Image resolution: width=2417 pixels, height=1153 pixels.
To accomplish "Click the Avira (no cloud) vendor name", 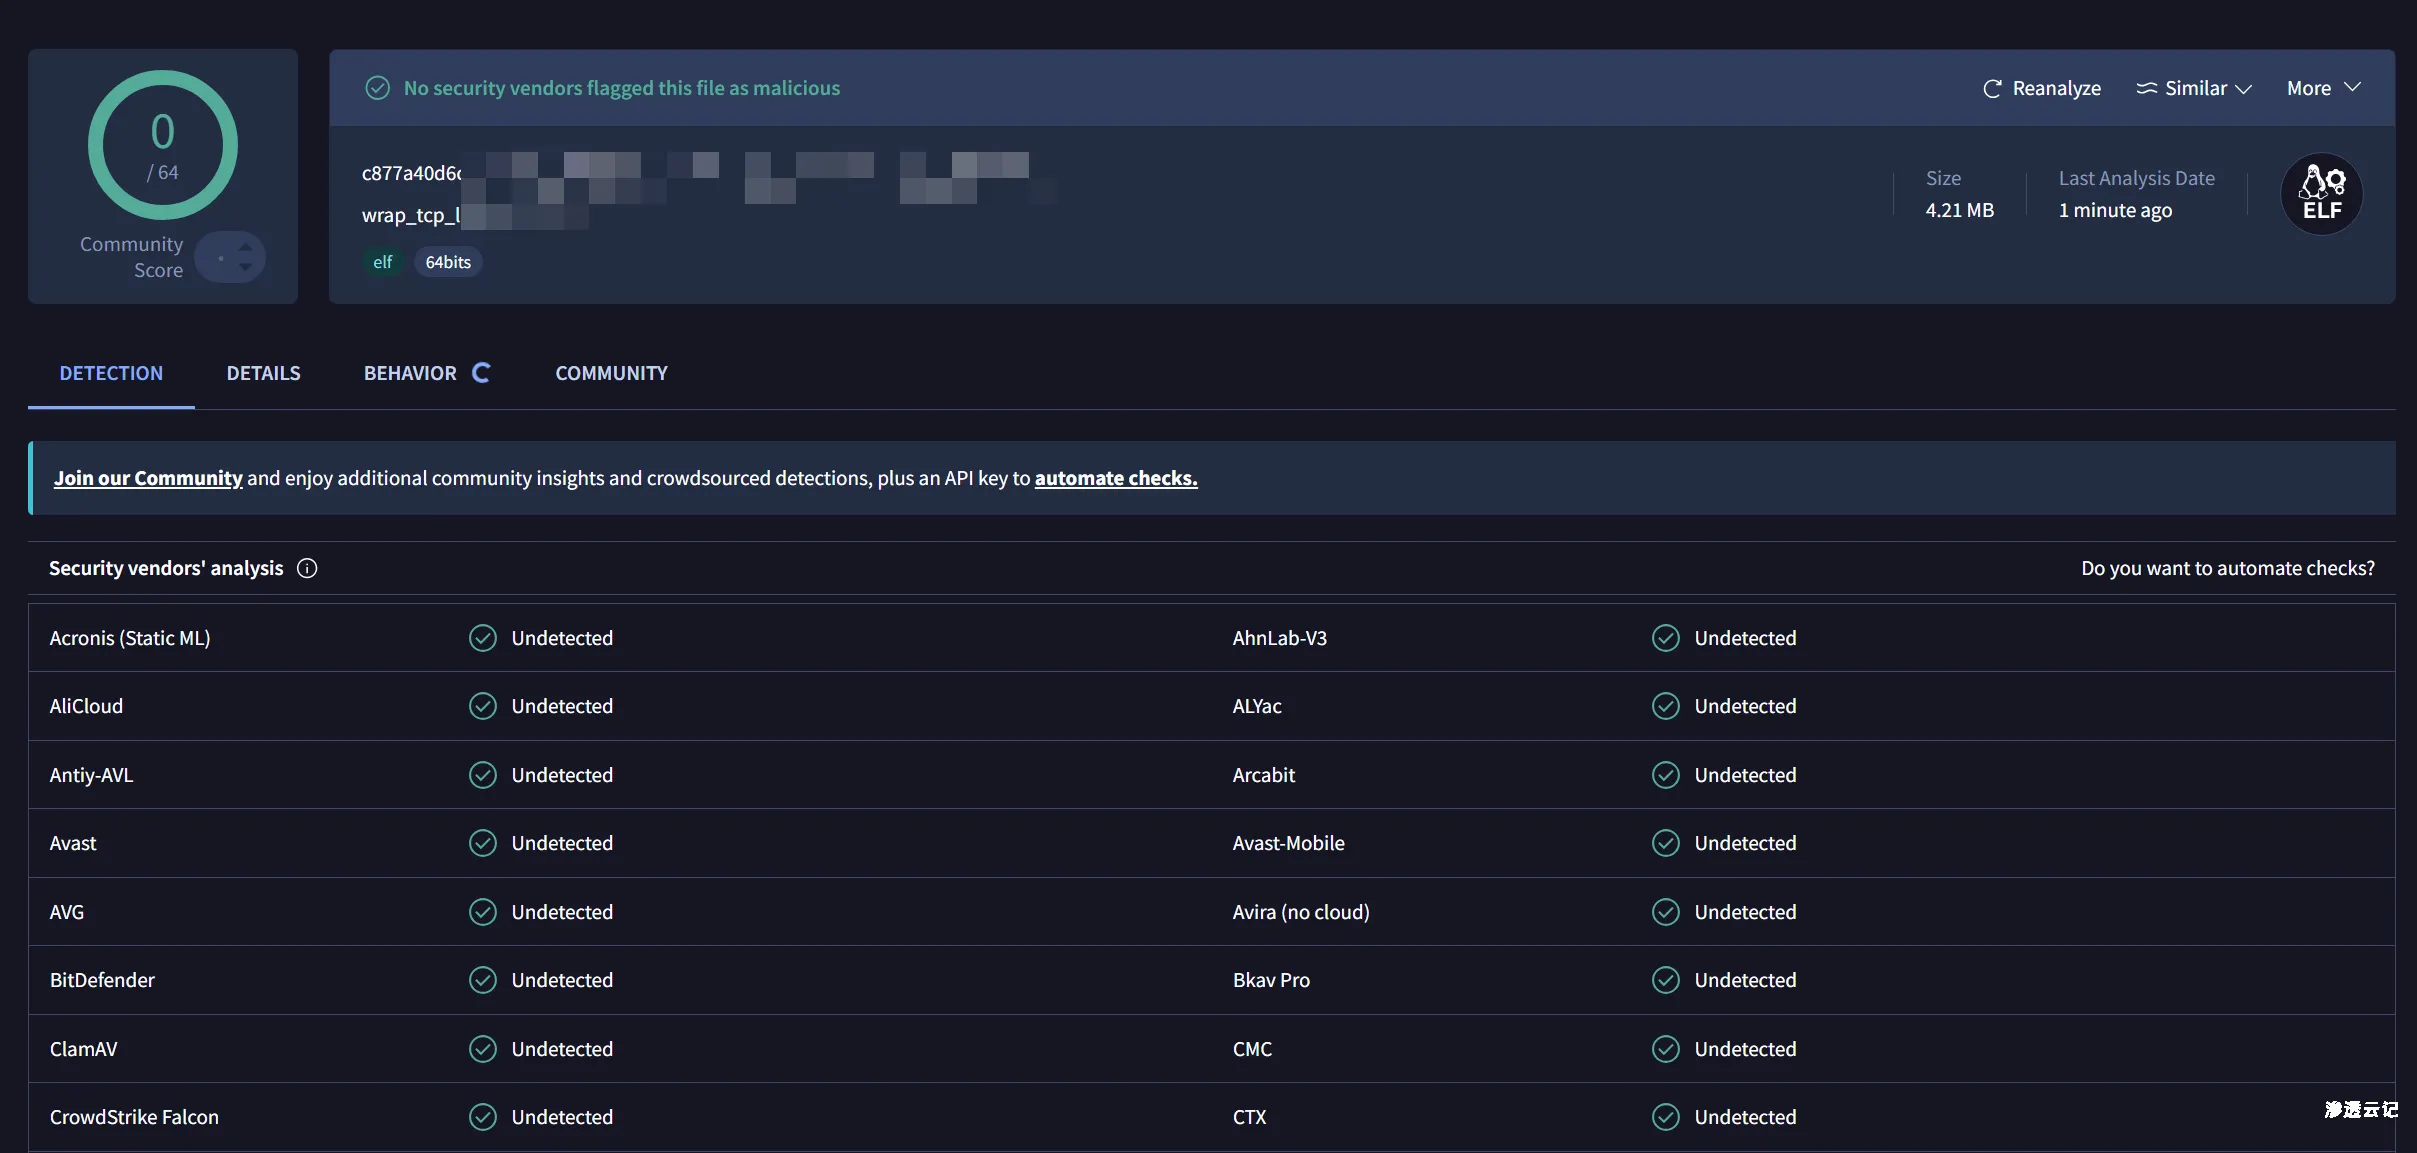I will click(1301, 912).
